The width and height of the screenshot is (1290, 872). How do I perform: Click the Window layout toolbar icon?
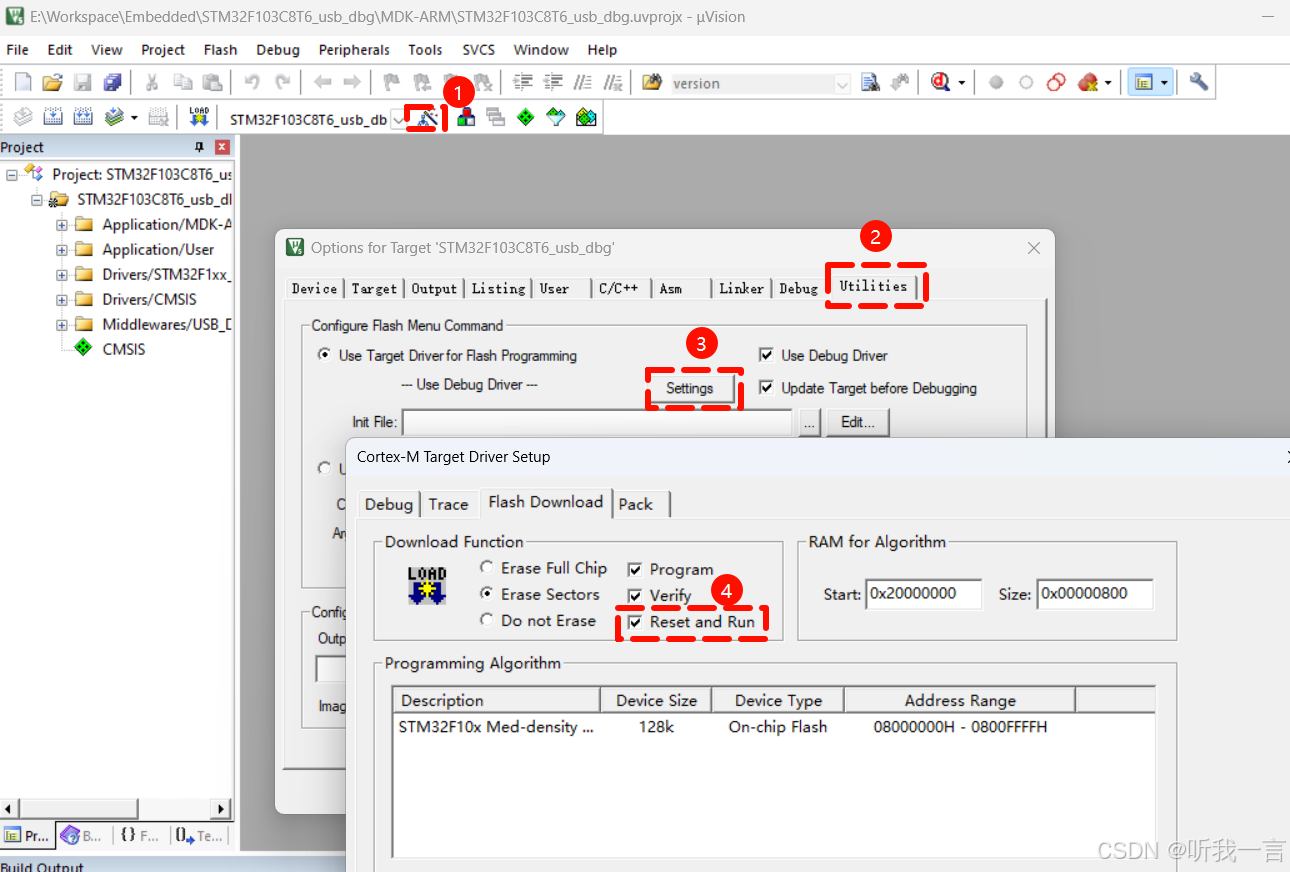1142,83
